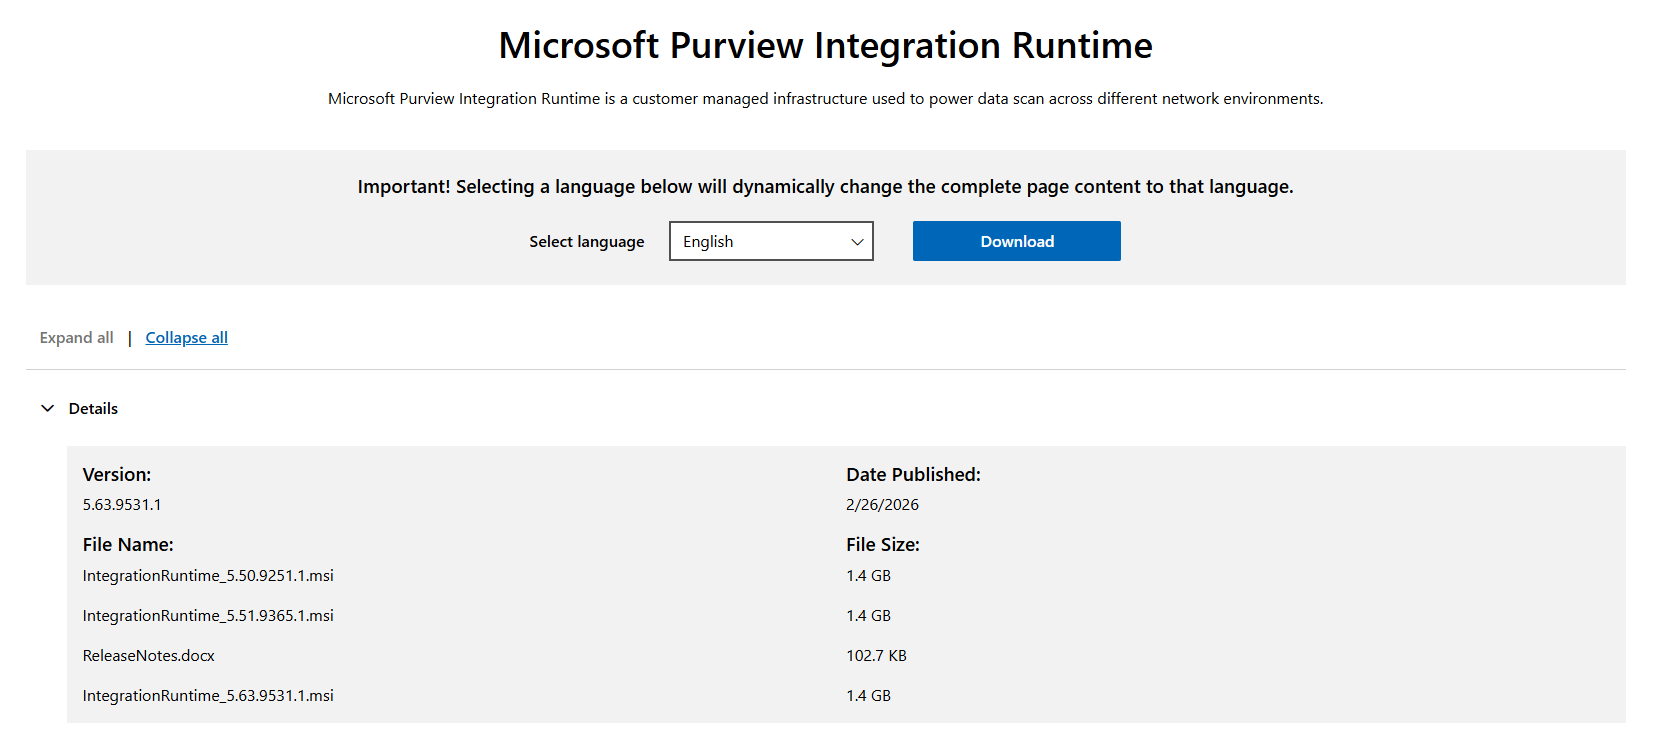Click the published date 2/26/2026

click(x=882, y=505)
